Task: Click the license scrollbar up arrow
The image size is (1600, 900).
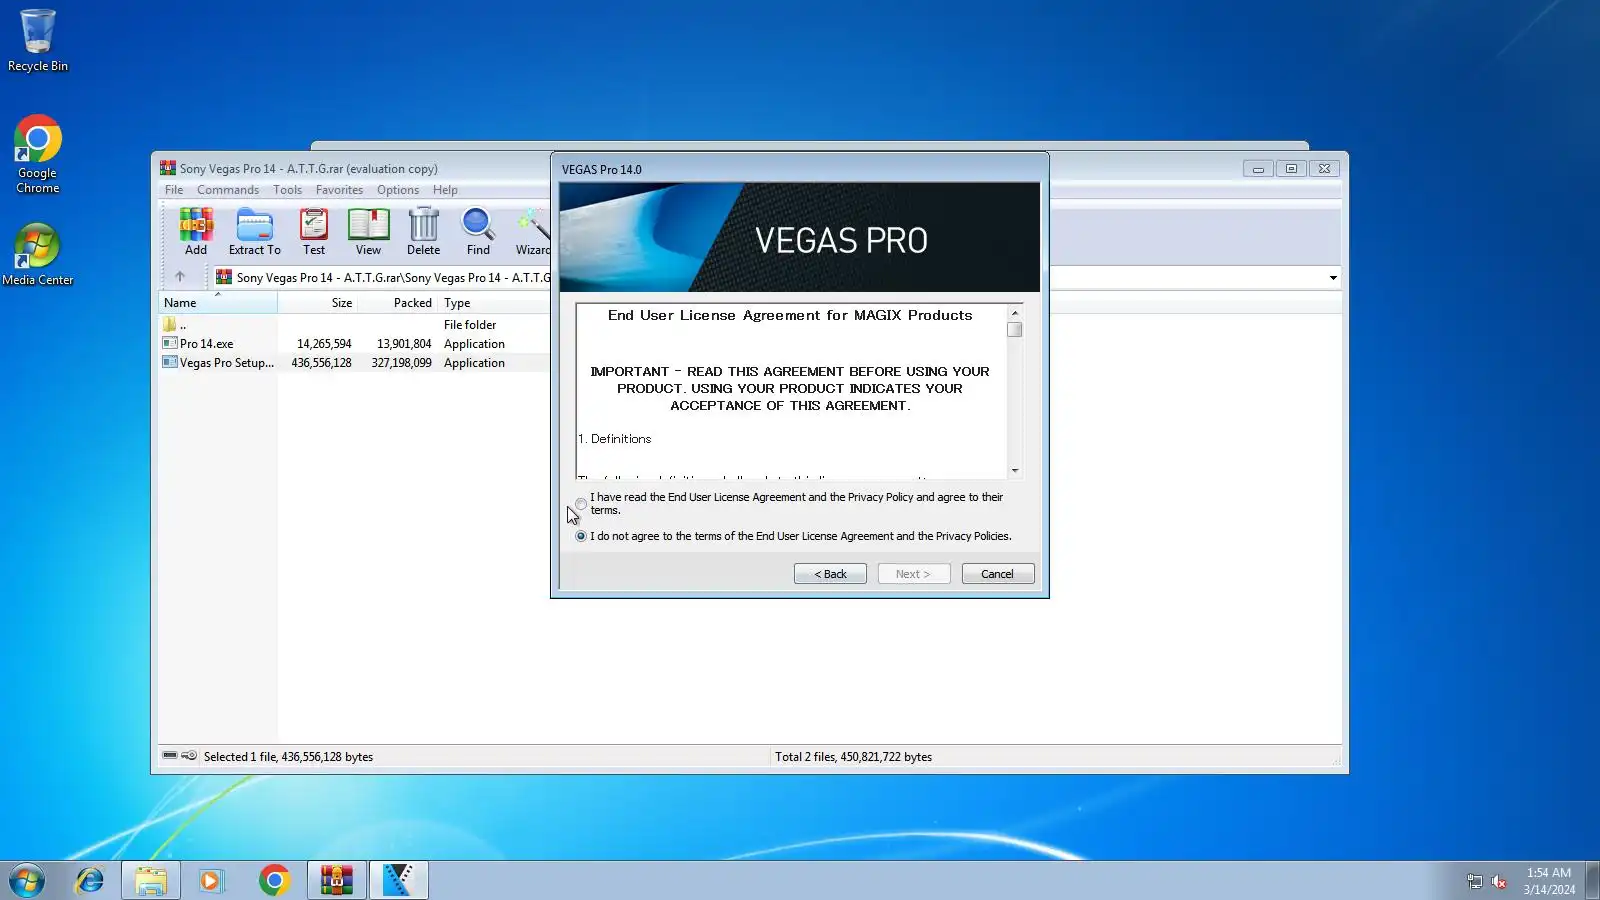Action: click(x=1015, y=313)
